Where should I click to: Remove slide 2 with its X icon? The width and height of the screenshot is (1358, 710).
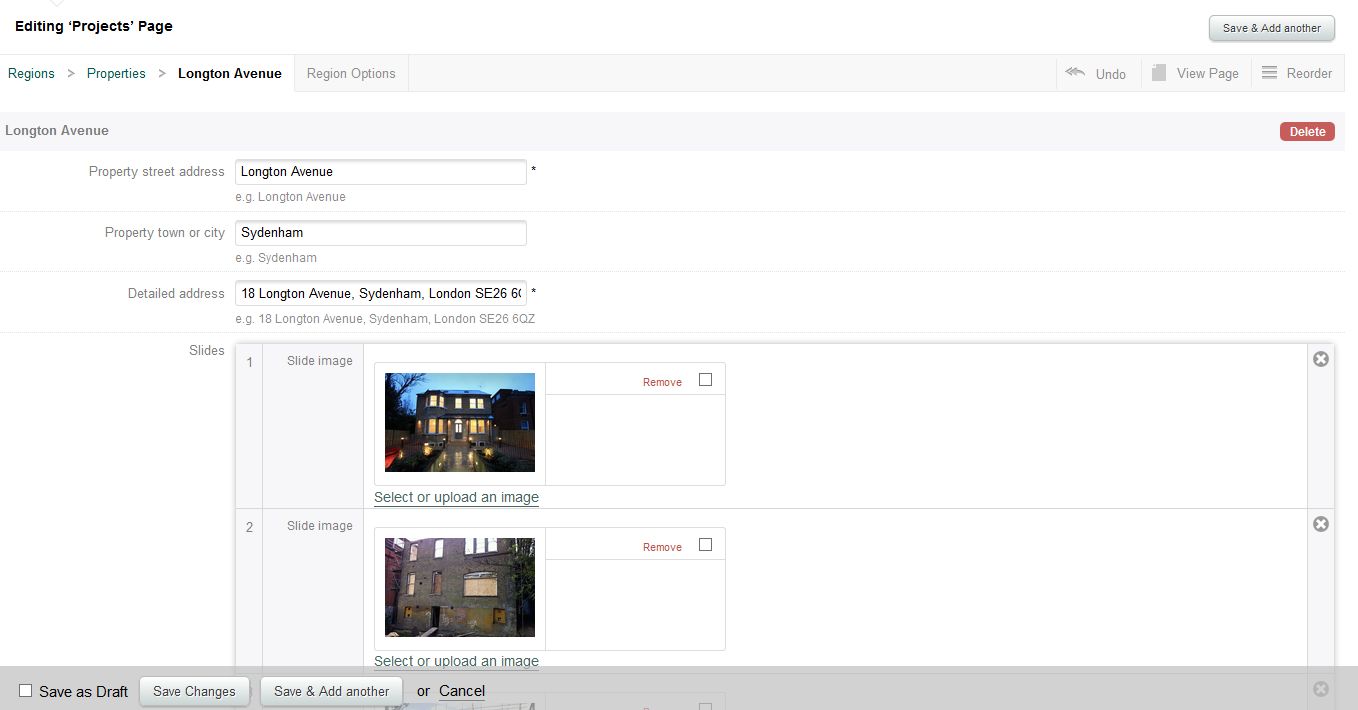click(x=1321, y=524)
